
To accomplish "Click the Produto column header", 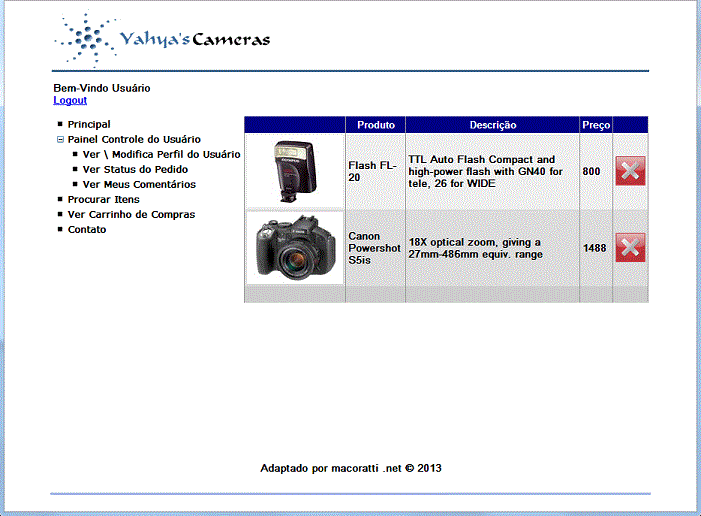I will coord(376,125).
